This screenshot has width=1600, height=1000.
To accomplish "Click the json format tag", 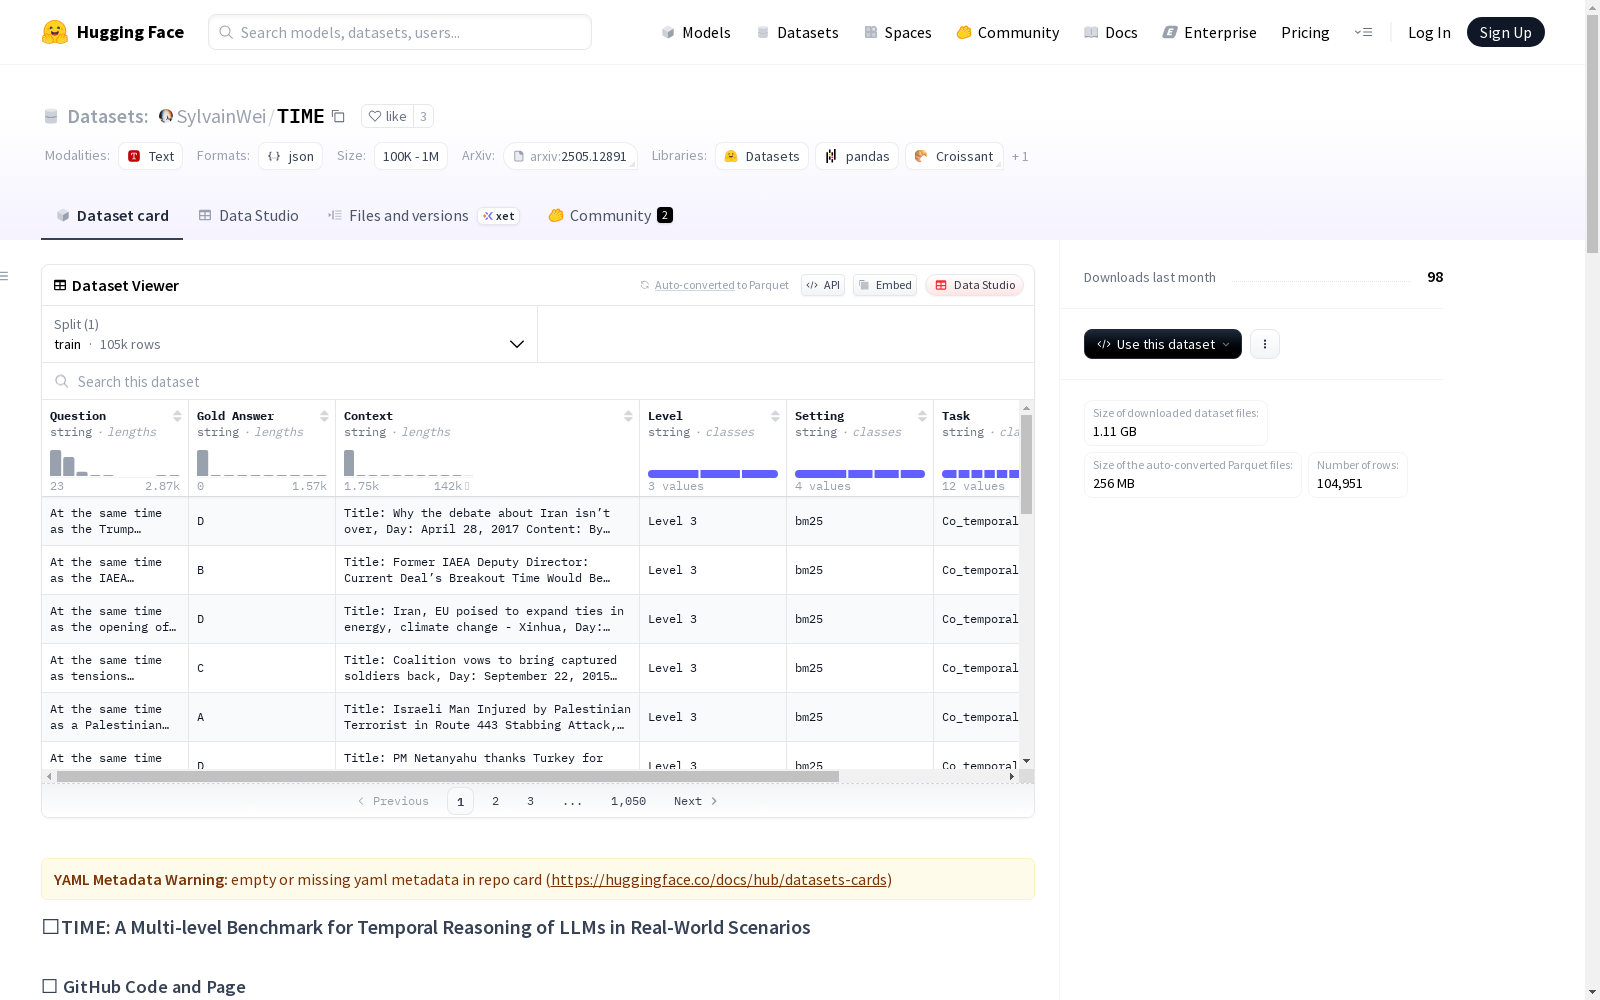I will tap(291, 156).
